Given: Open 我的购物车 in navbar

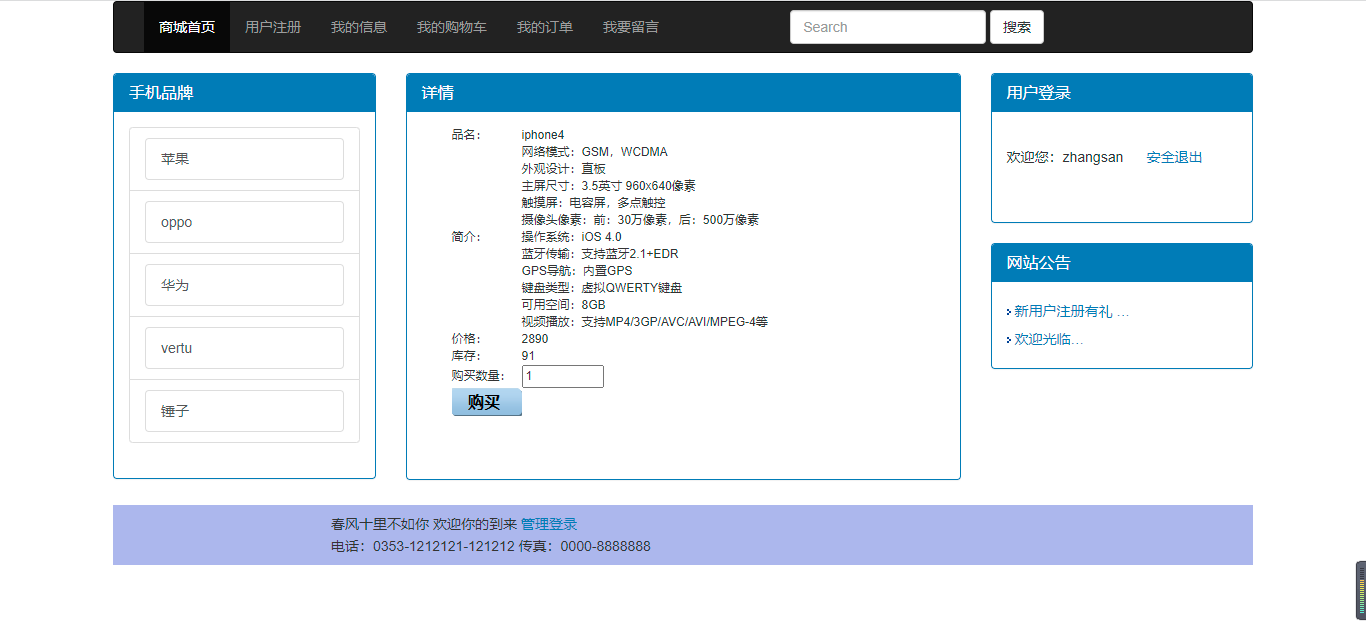Looking at the screenshot, I should 452,27.
